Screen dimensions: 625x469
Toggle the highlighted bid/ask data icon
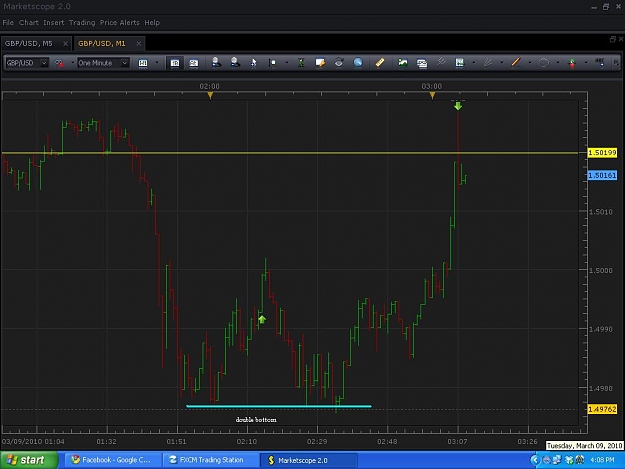[x=175, y=63]
